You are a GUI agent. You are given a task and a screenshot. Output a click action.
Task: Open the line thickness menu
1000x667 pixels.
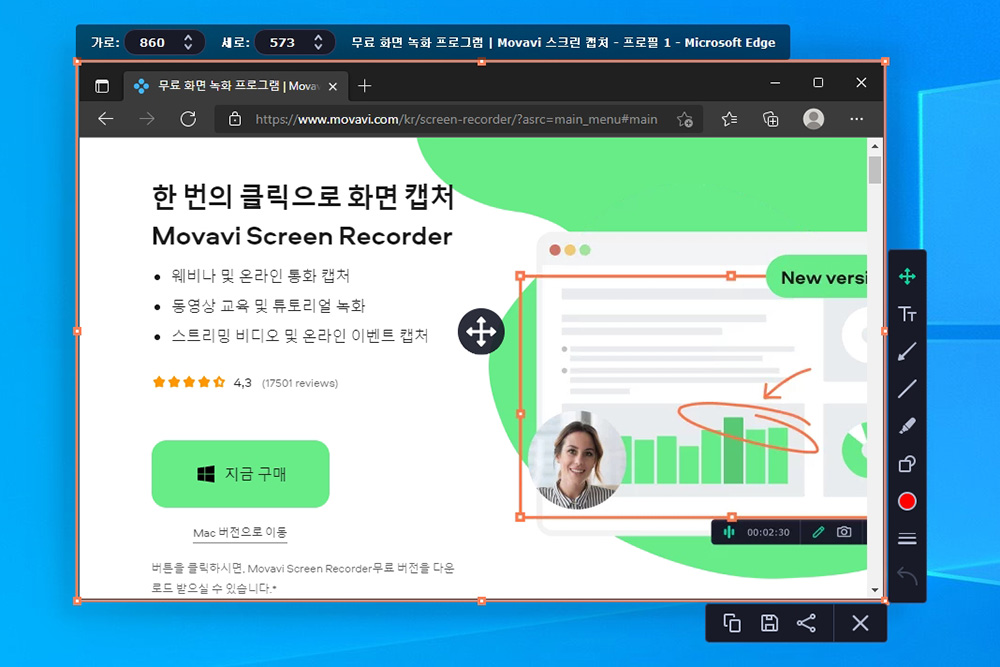coord(907,539)
